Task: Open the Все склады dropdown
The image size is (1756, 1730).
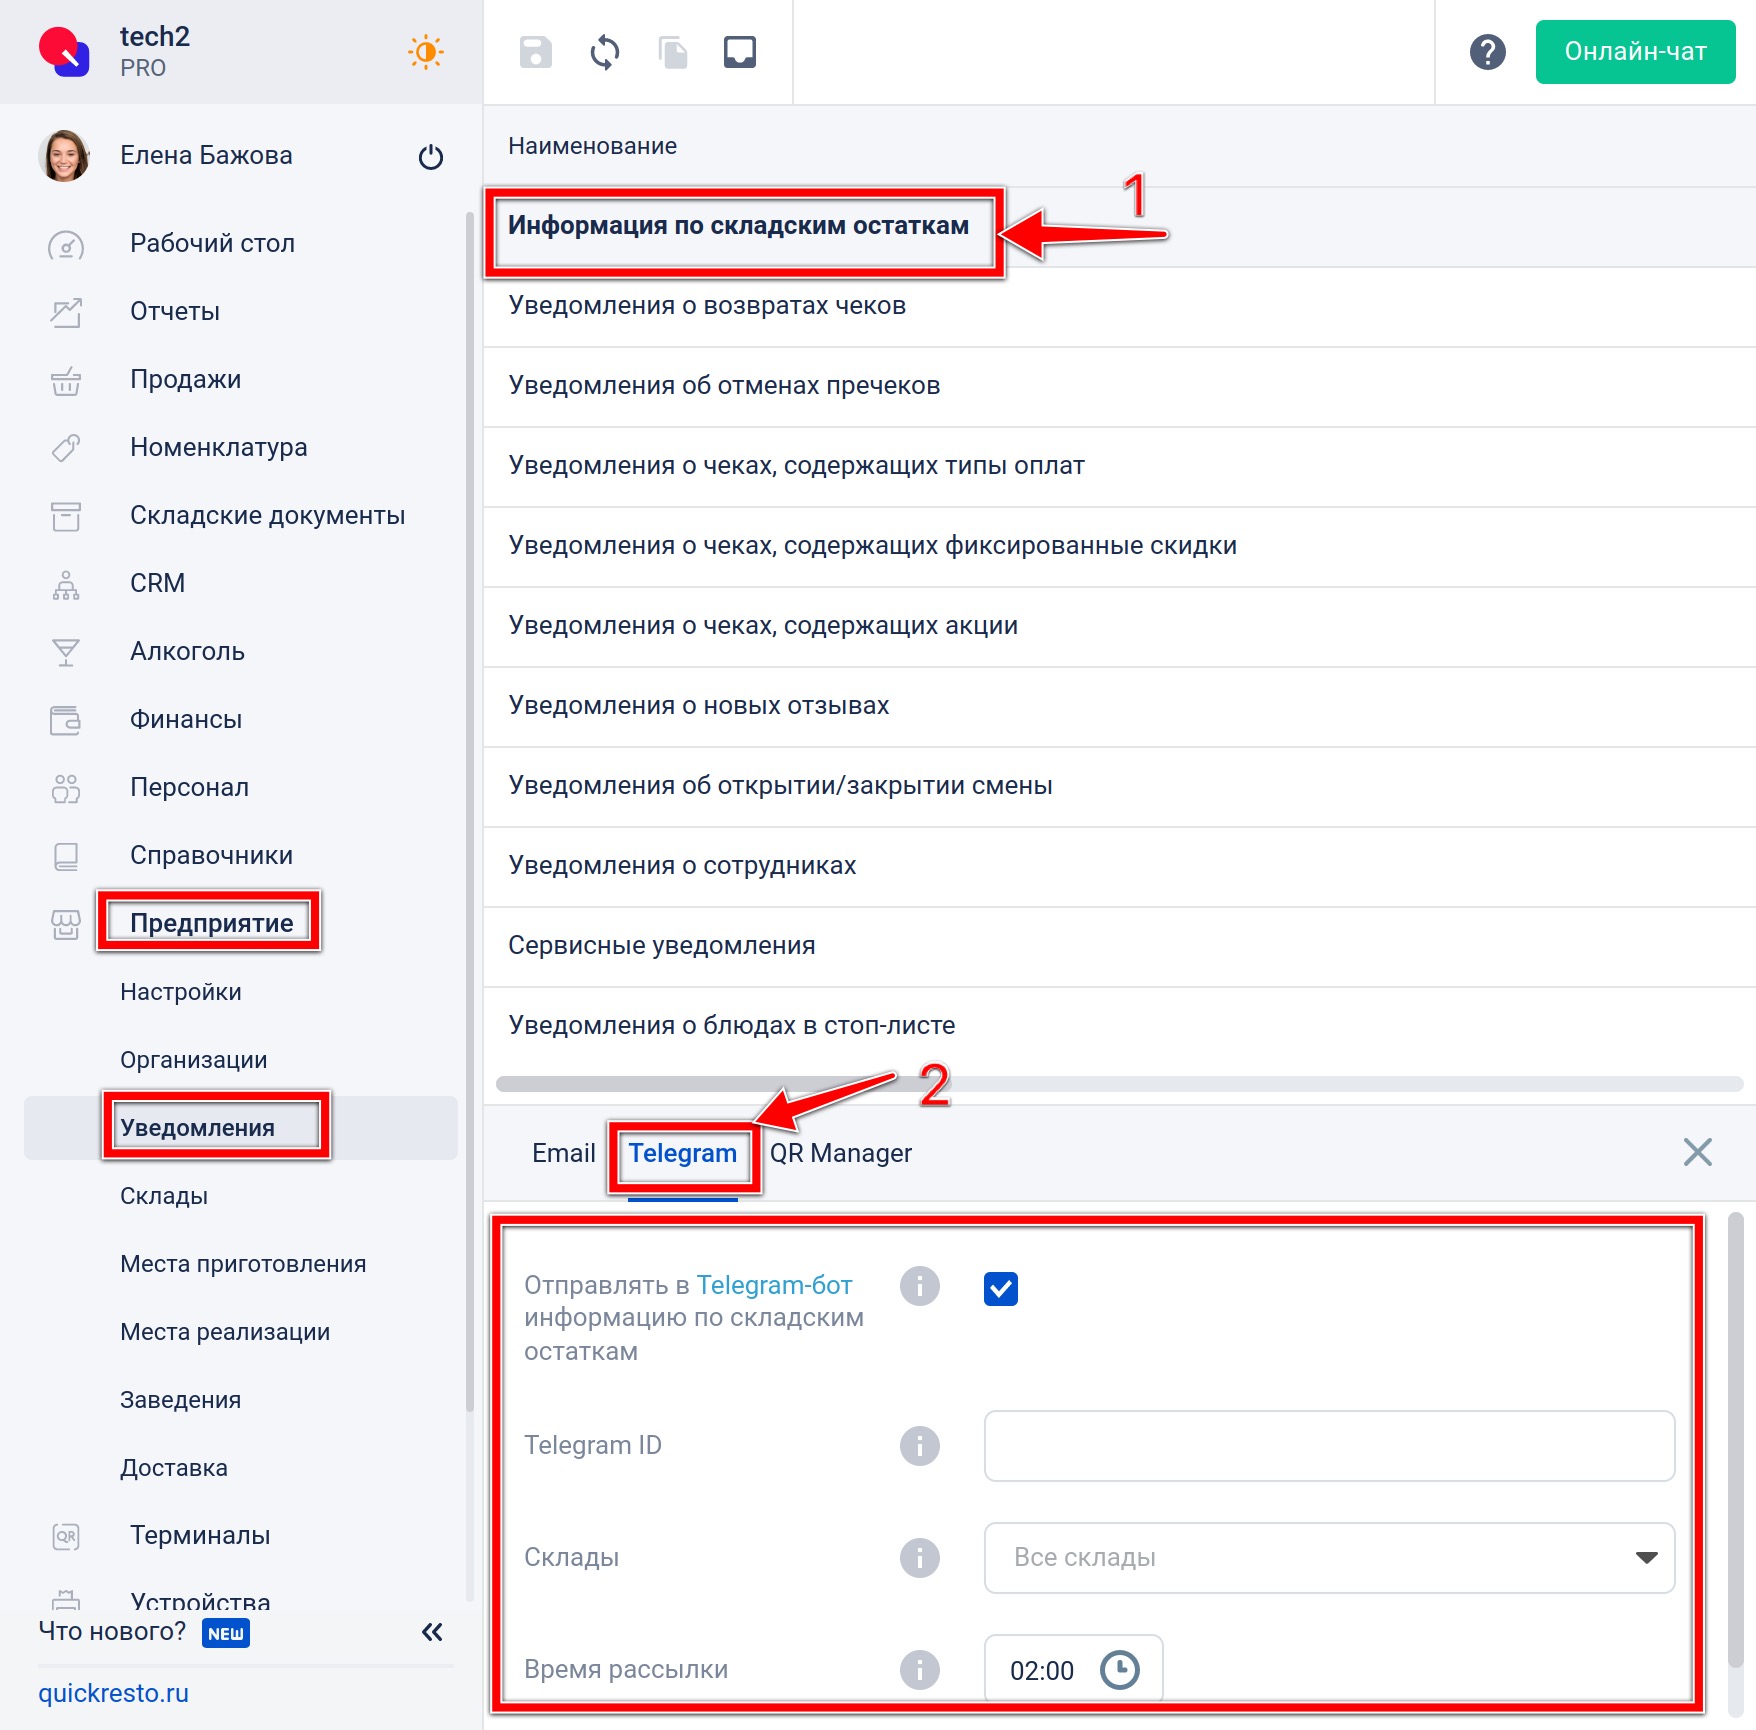Action: point(1329,1558)
